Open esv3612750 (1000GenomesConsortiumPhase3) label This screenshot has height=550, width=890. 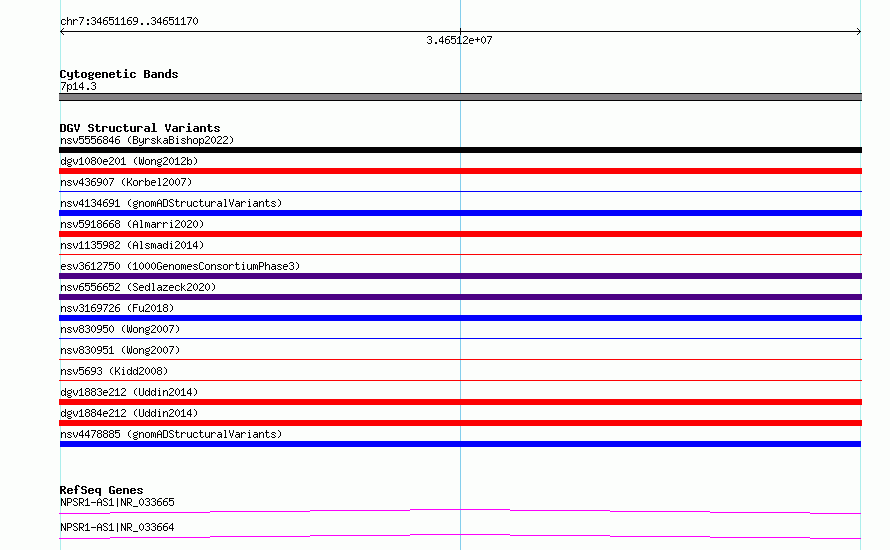pos(180,266)
